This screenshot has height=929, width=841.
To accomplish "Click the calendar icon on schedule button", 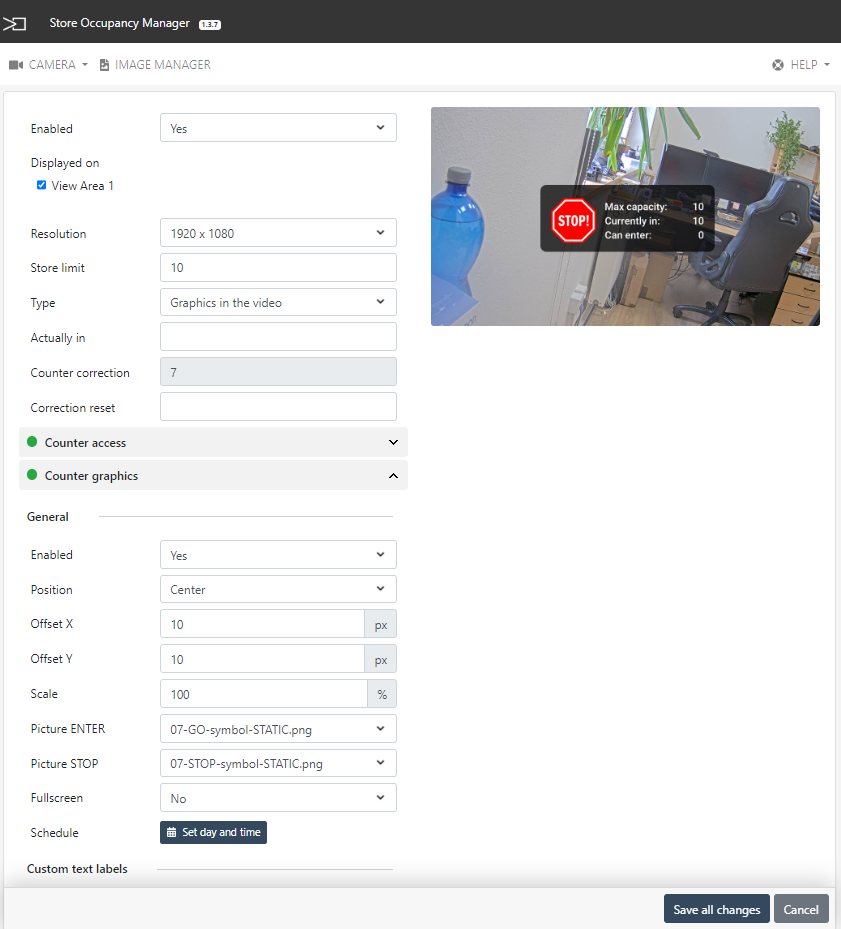I will pyautogui.click(x=171, y=832).
